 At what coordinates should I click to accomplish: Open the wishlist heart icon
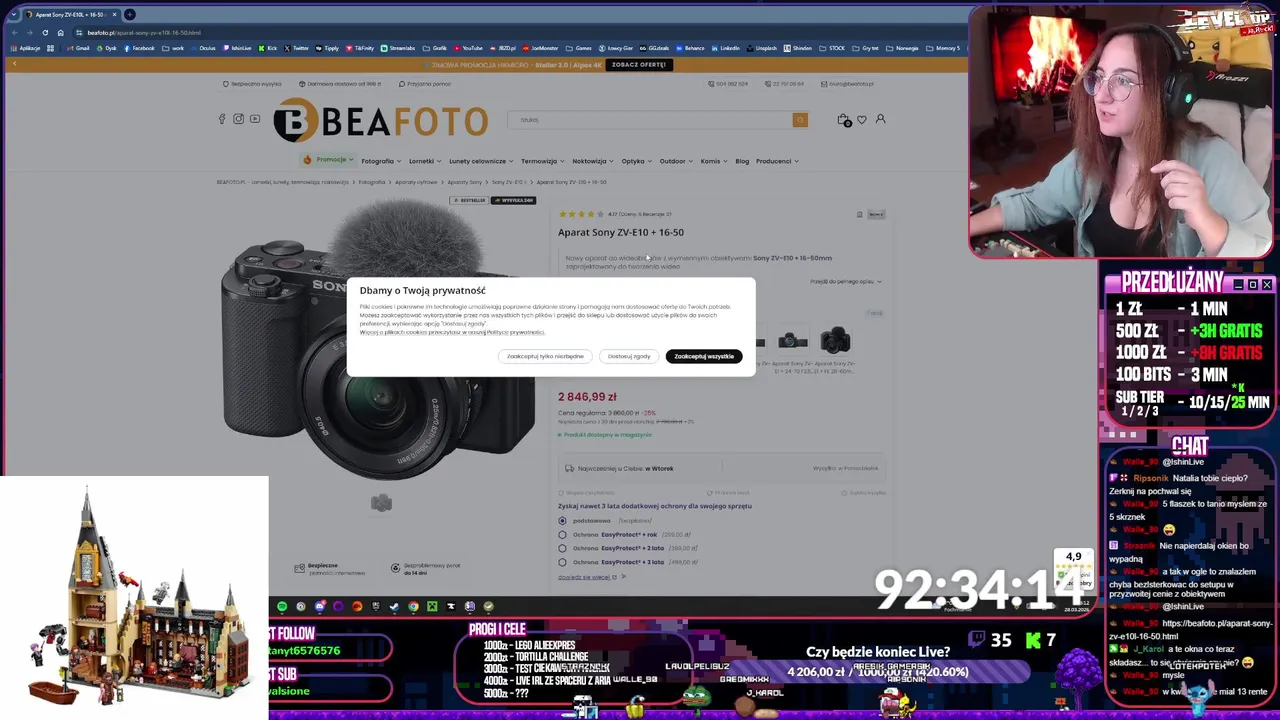tap(862, 120)
